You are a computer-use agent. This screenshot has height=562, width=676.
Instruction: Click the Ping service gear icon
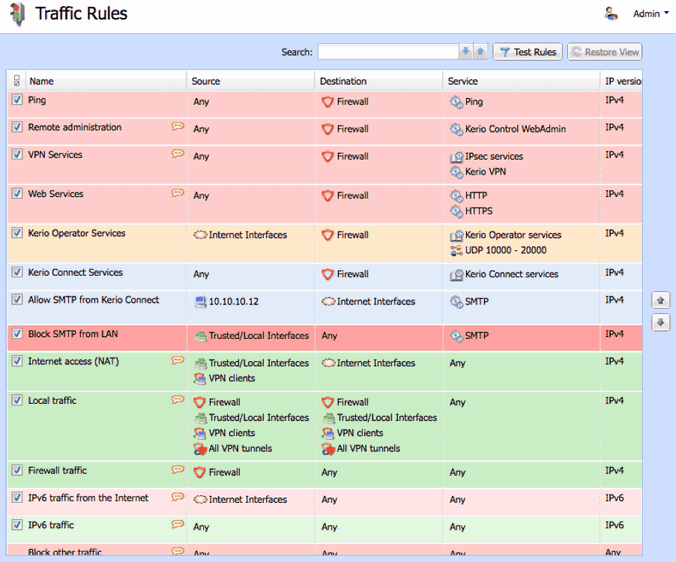point(456,102)
